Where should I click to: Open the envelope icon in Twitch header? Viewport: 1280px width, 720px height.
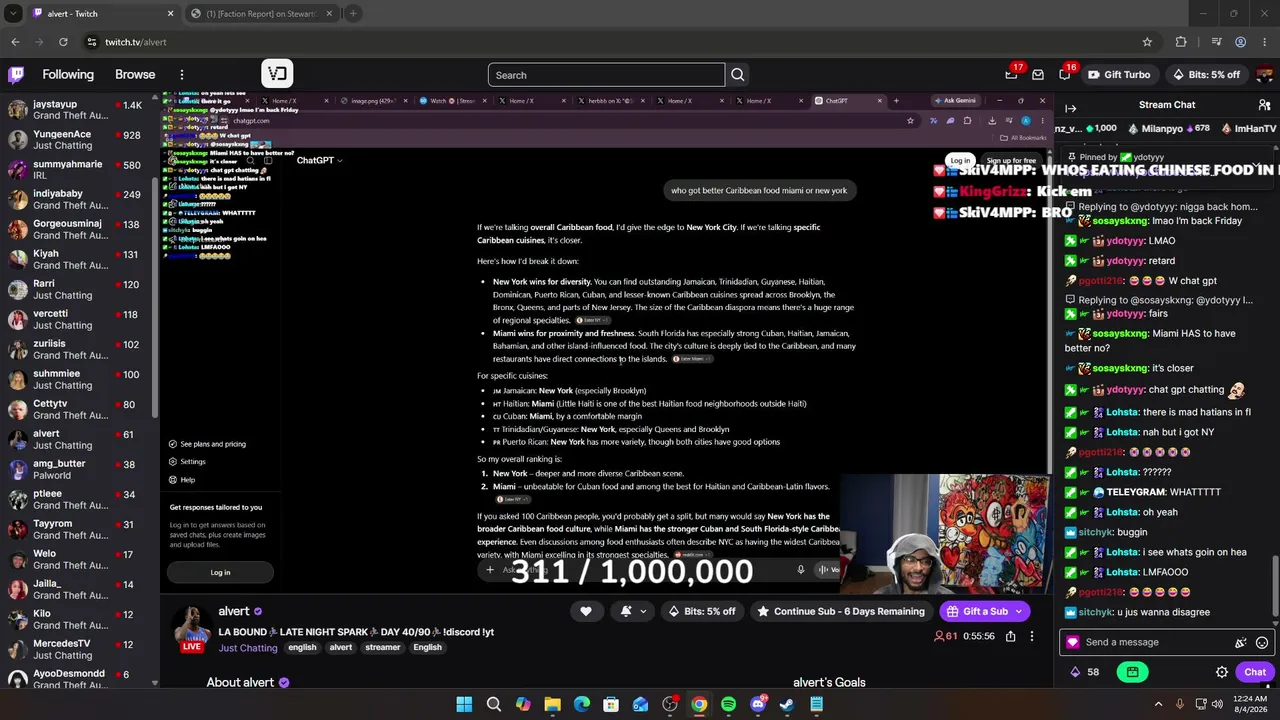pyautogui.click(x=1038, y=75)
